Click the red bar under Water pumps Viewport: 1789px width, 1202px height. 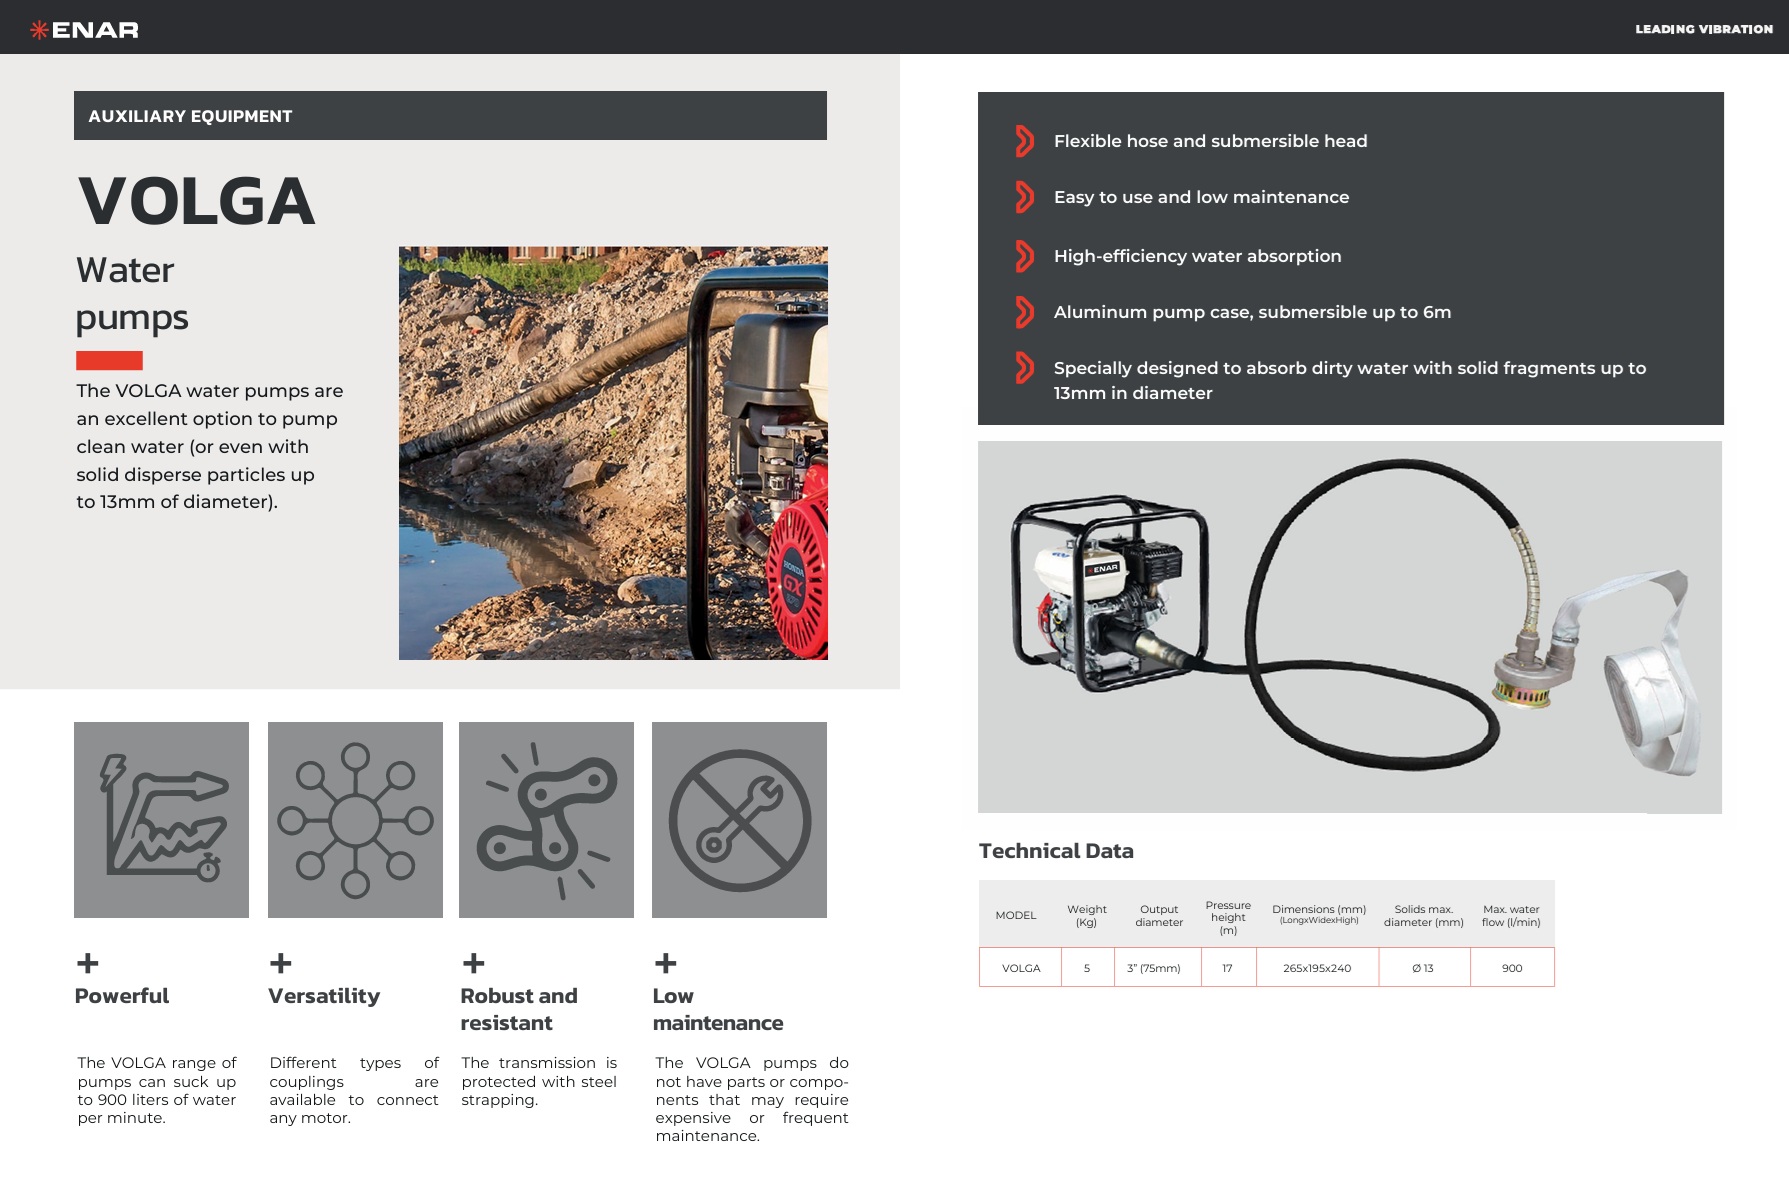(x=109, y=360)
